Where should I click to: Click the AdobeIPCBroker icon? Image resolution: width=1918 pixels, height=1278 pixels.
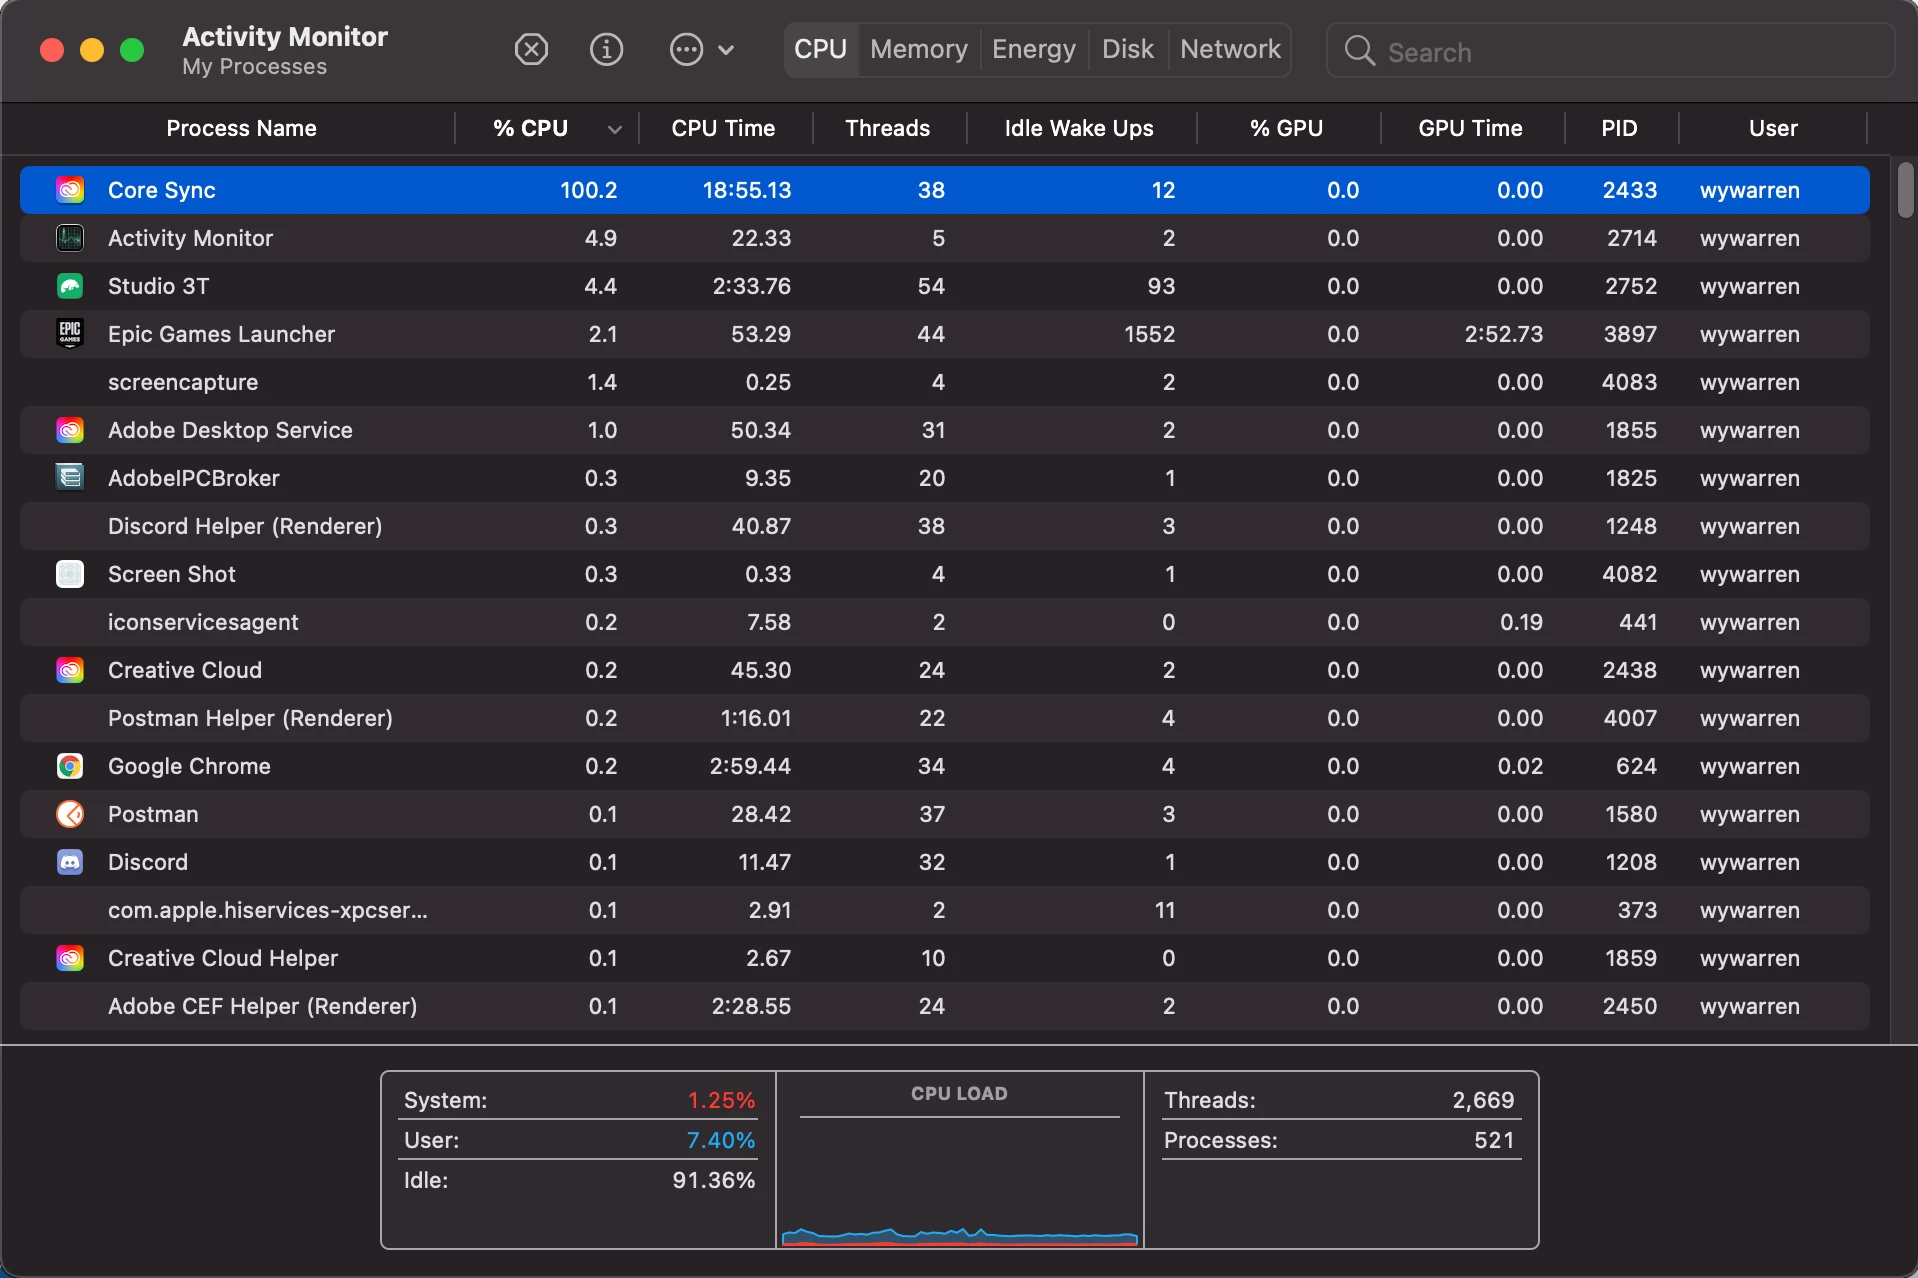coord(70,478)
